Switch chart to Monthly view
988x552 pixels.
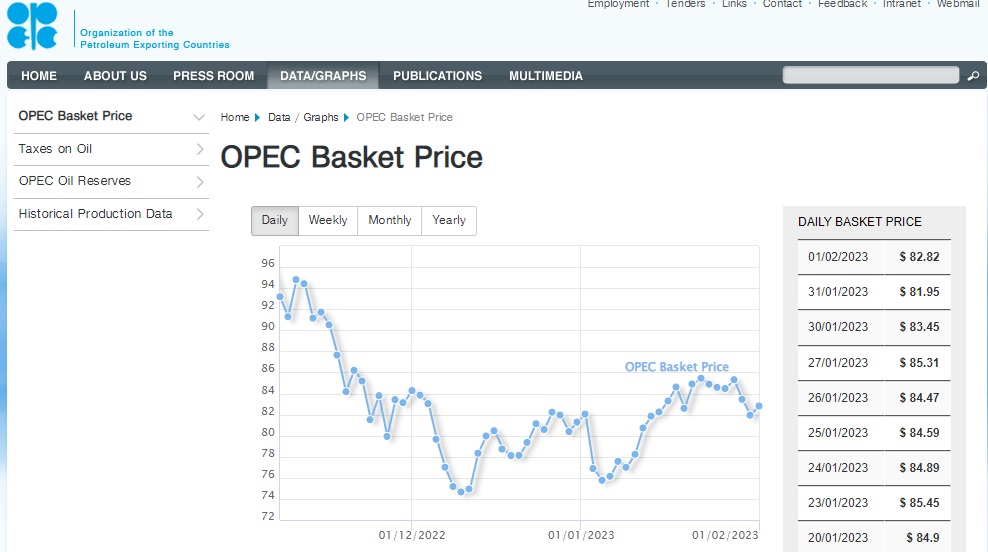389,220
